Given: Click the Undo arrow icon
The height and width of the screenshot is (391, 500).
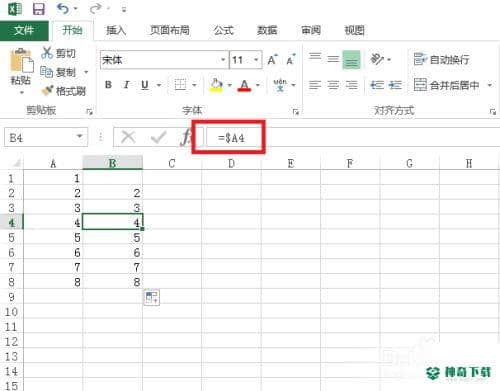Looking at the screenshot, I should click(x=63, y=9).
